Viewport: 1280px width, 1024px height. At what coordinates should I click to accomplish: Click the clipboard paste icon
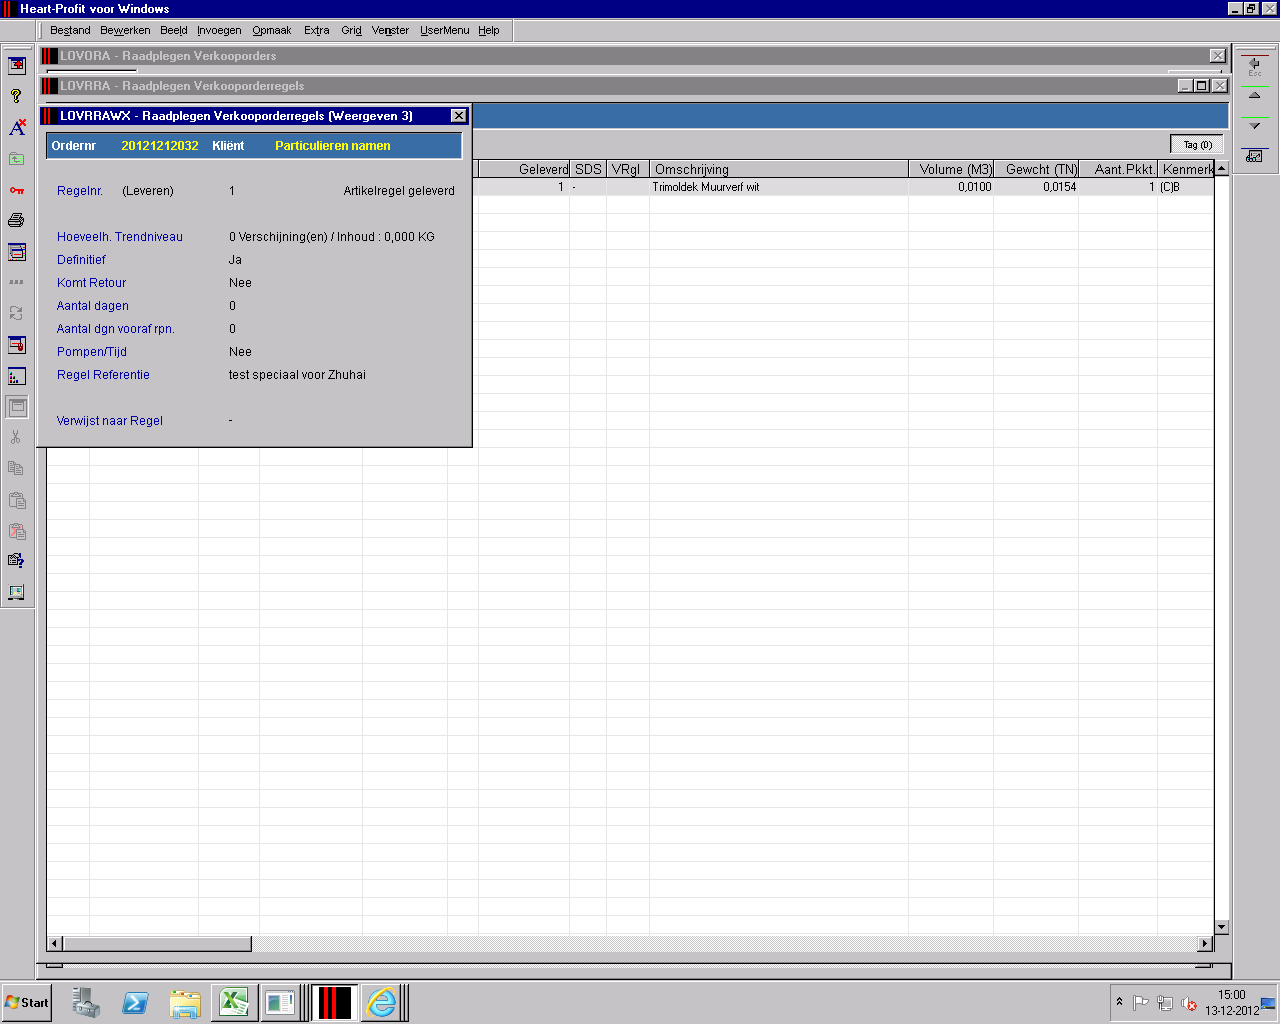click(16, 499)
